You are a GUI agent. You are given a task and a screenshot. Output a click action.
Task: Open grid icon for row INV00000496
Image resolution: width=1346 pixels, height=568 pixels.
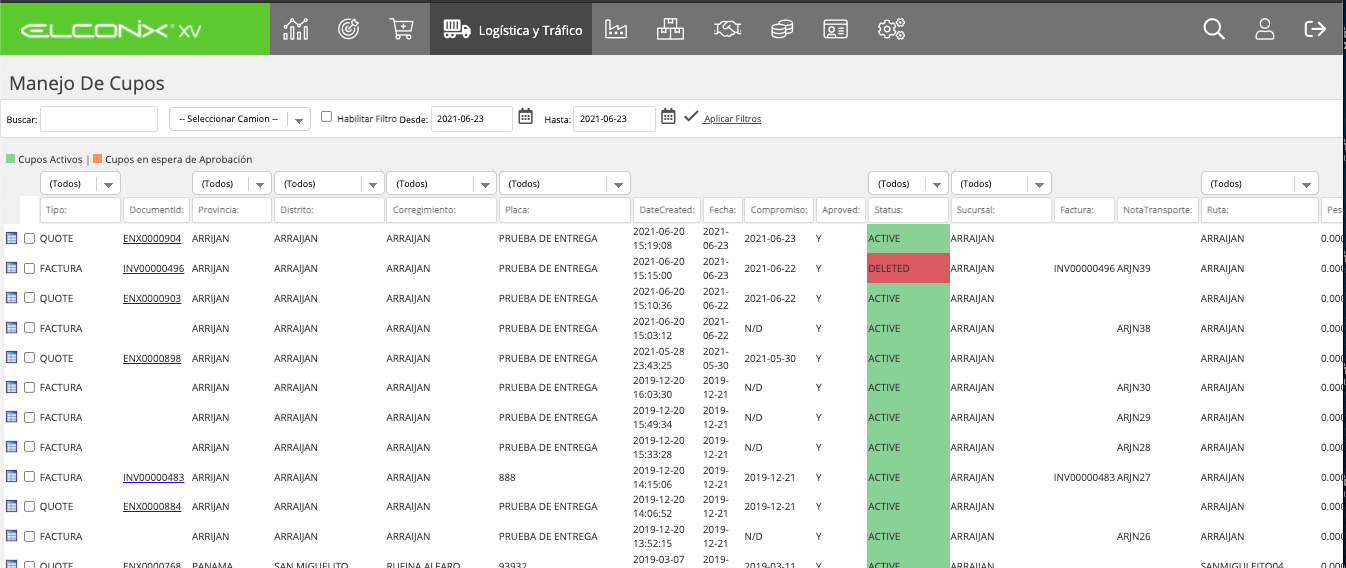pos(12,268)
